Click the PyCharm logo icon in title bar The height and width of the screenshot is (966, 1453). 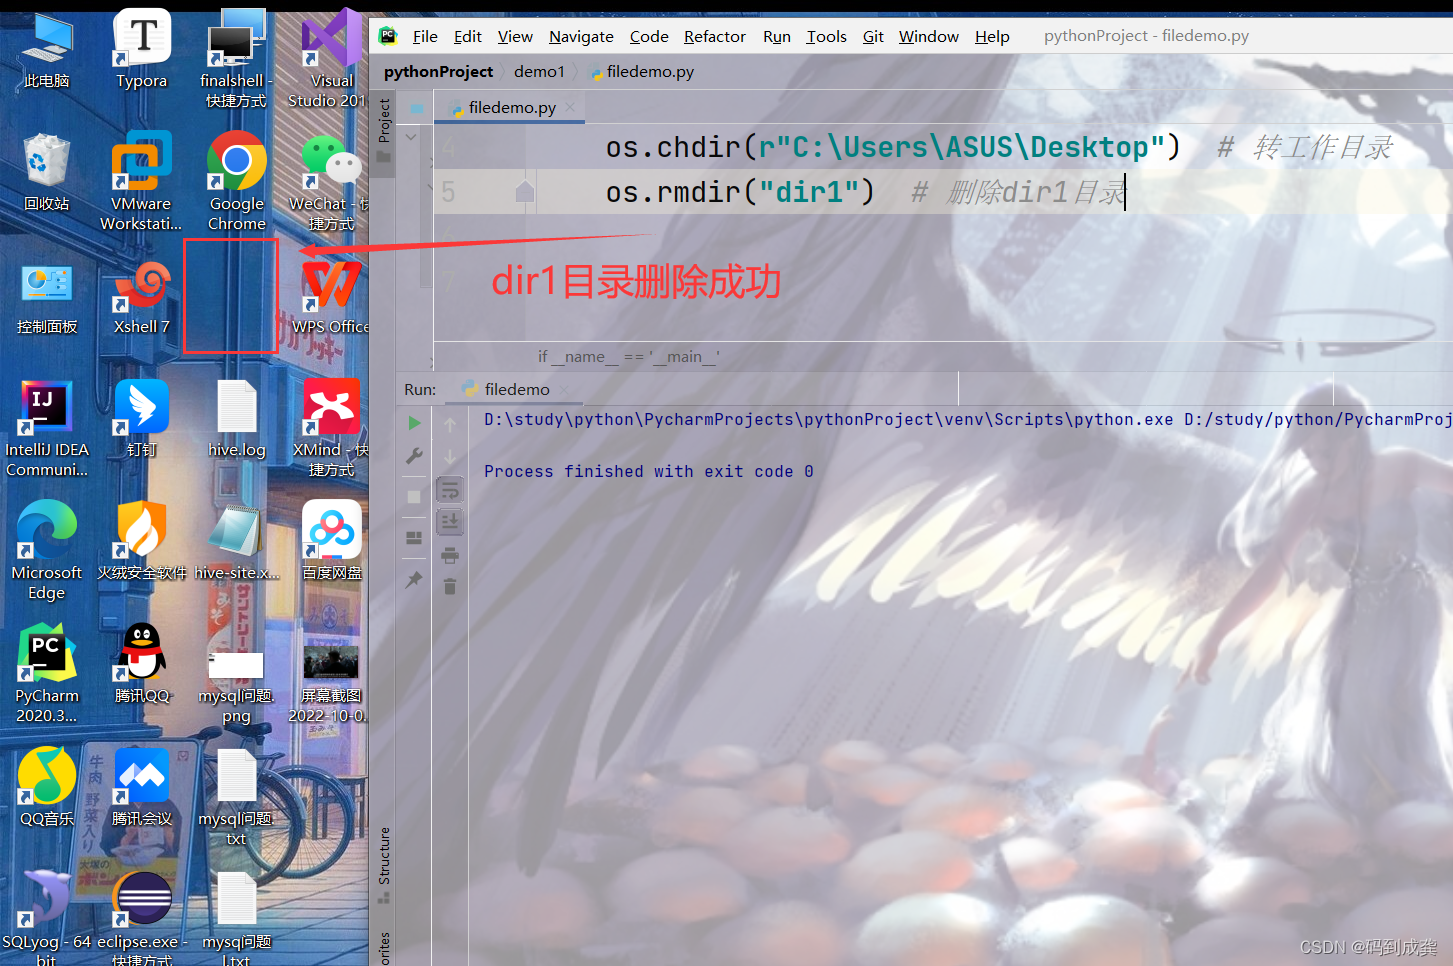tap(388, 36)
